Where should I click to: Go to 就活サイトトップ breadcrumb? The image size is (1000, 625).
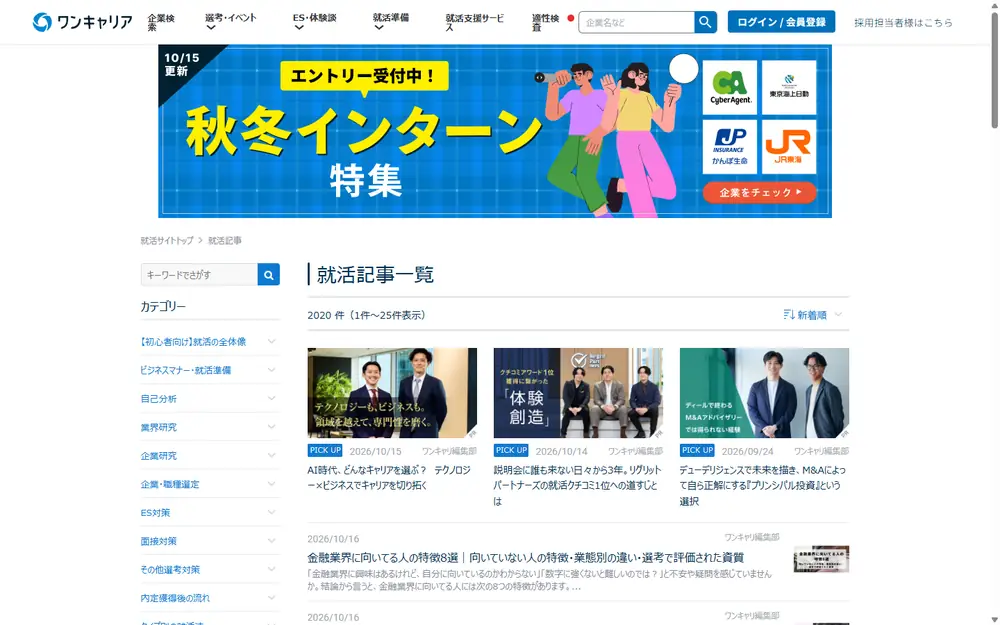pyautogui.click(x=166, y=240)
